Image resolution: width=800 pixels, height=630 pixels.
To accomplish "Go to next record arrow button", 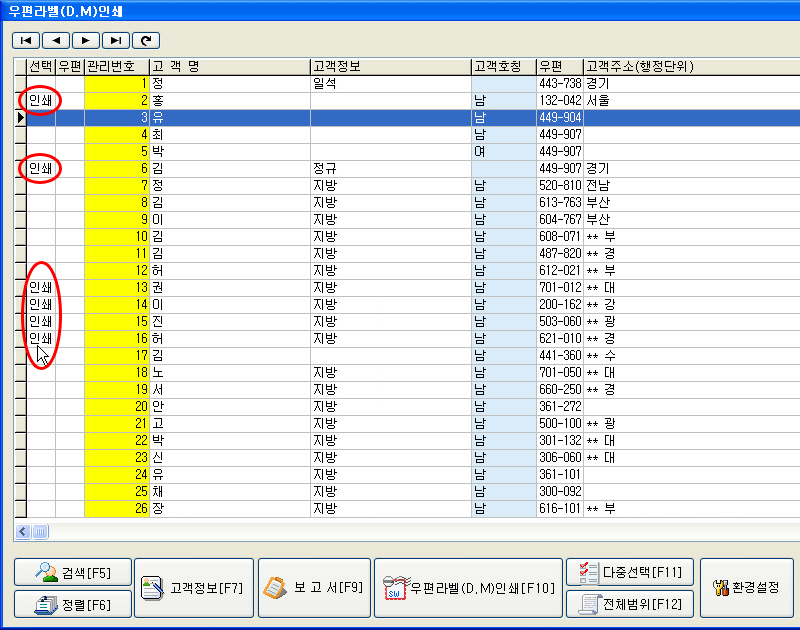I will (86, 40).
